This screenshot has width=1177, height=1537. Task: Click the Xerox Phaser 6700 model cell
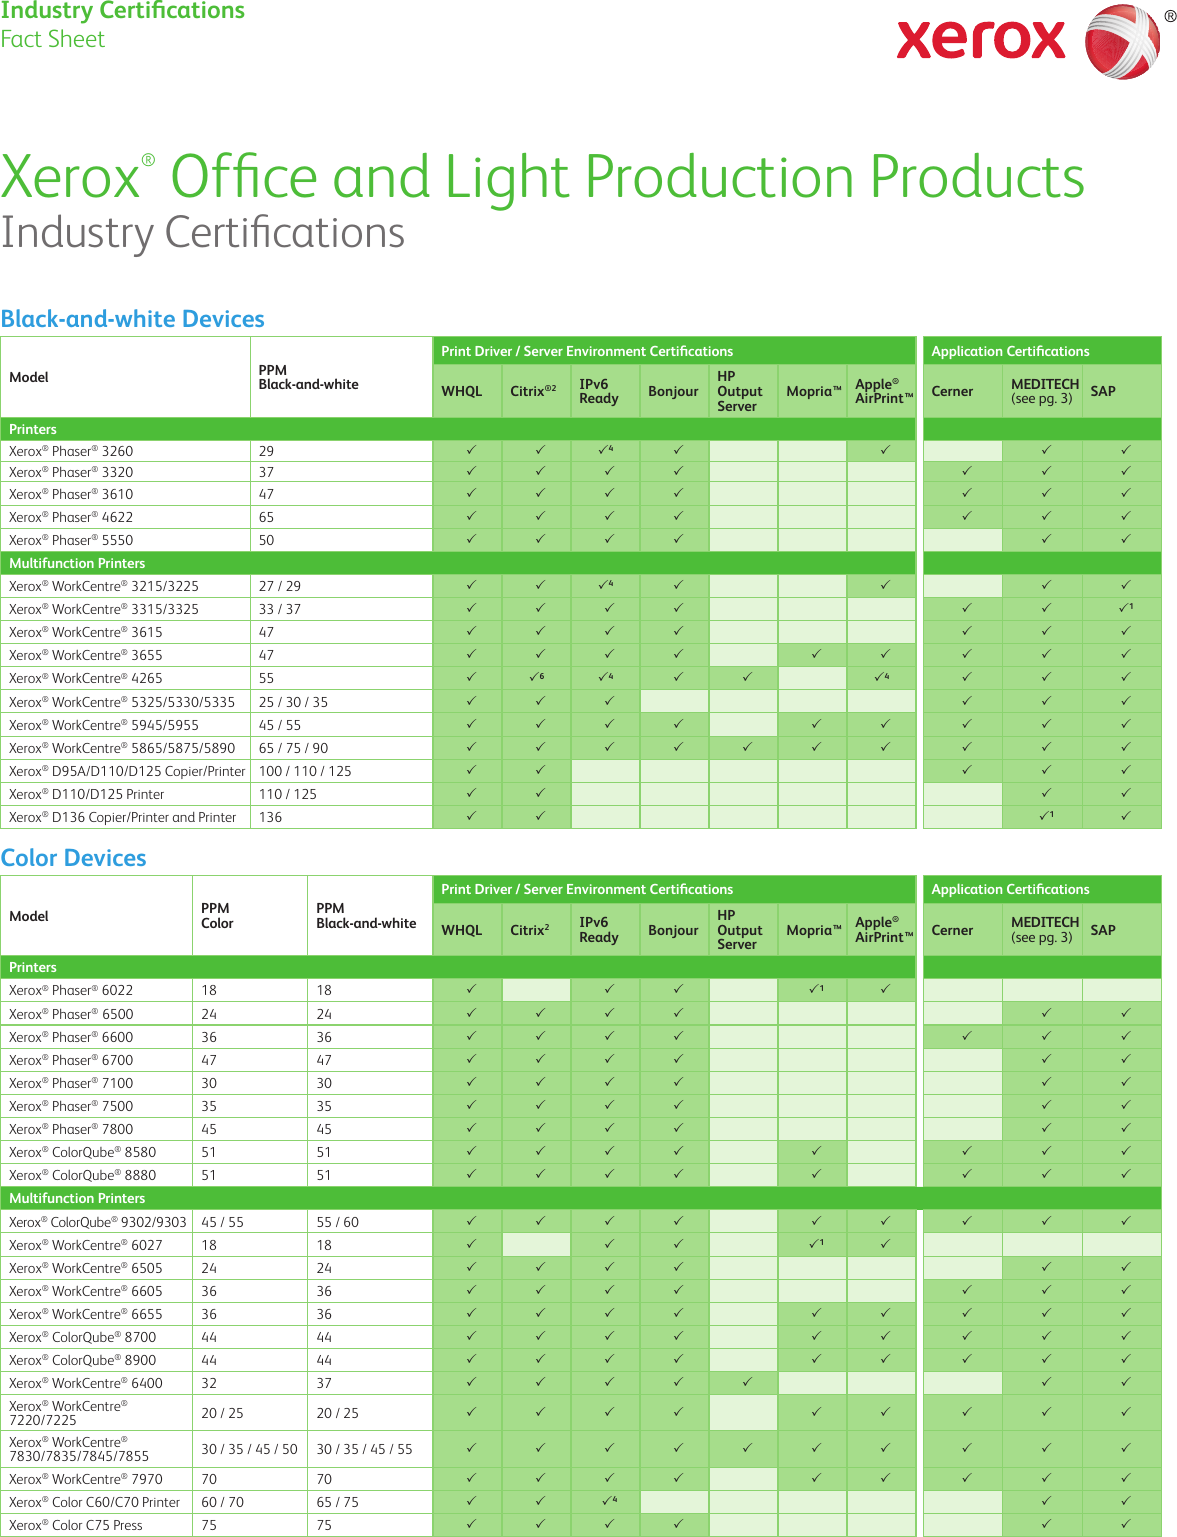point(97,1060)
